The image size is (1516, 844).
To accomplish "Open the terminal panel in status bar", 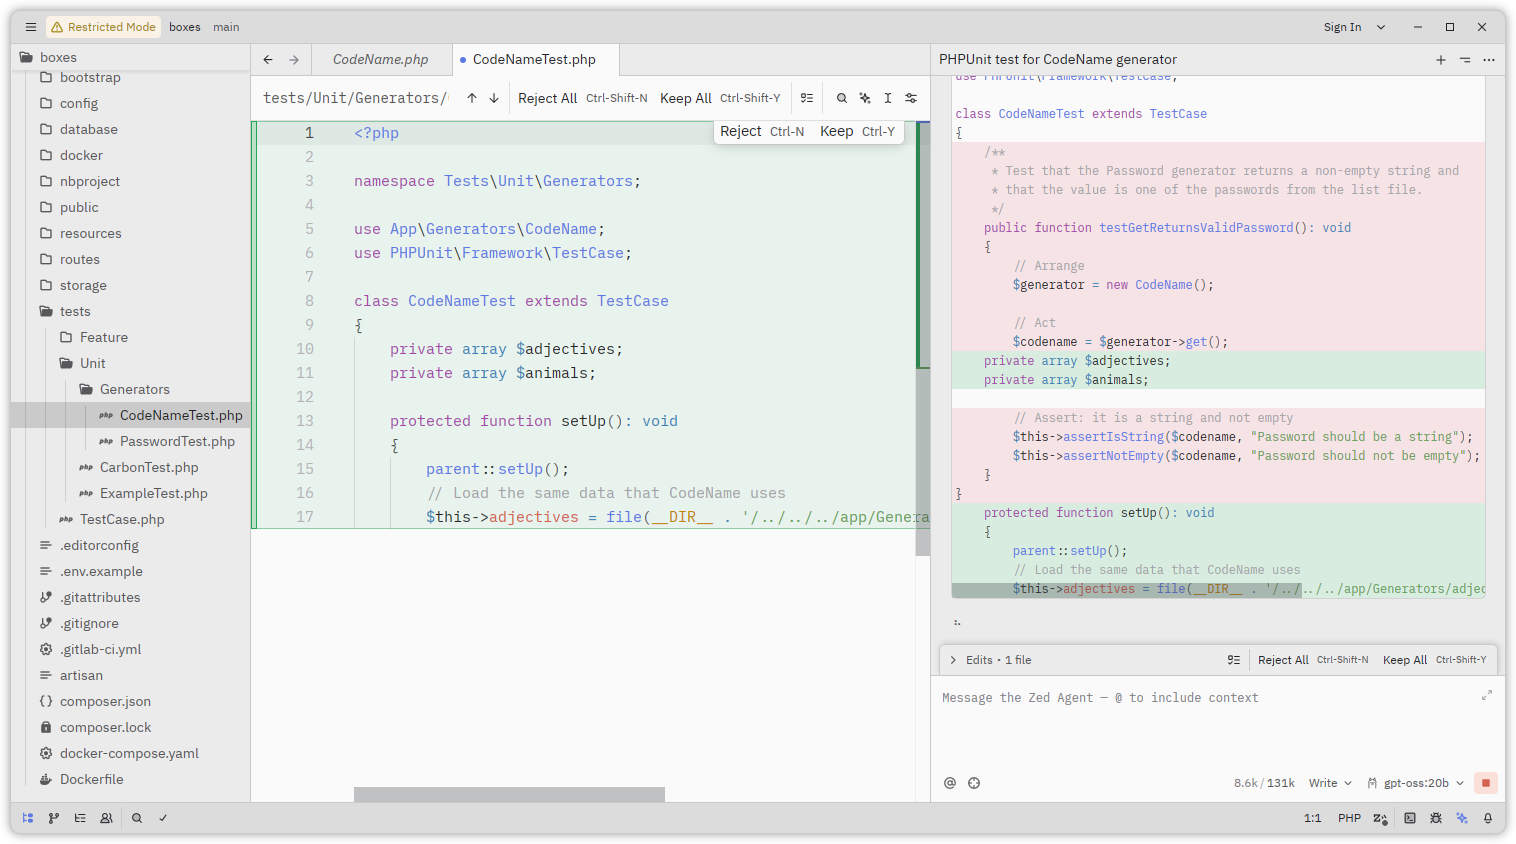I will coord(1410,818).
